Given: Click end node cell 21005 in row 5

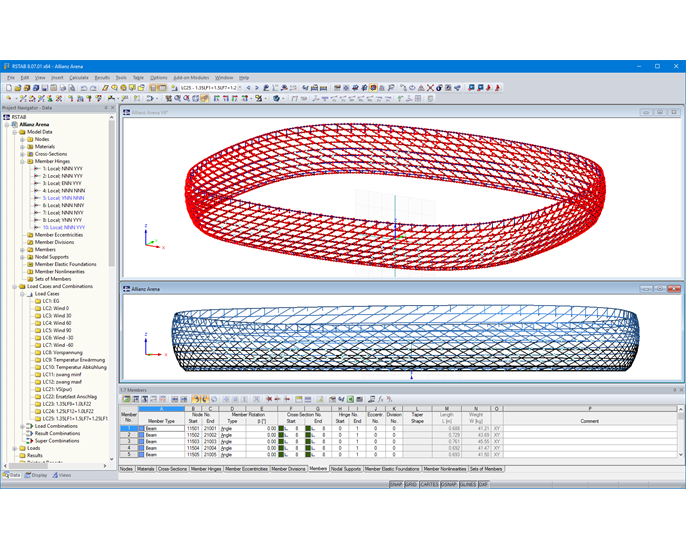Looking at the screenshot, I should (210, 455).
